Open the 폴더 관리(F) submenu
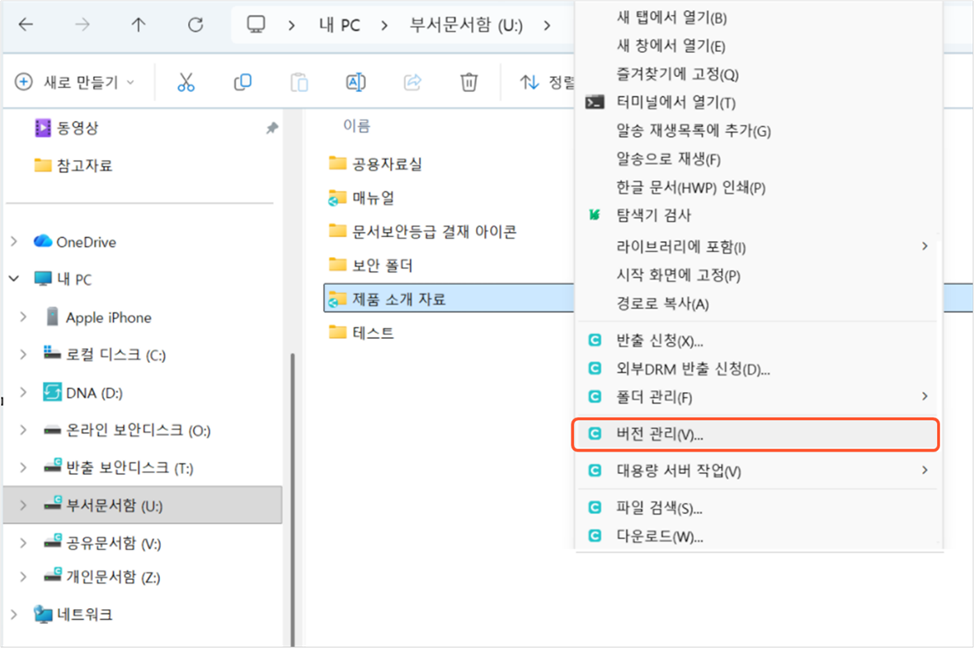 (655, 398)
